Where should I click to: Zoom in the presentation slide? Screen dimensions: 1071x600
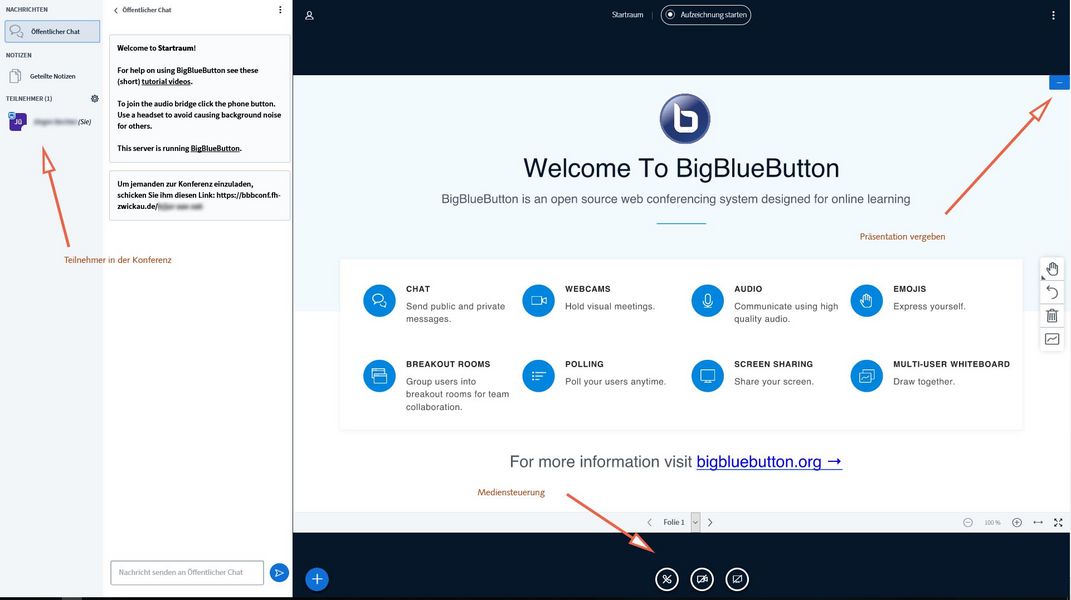click(x=1017, y=522)
